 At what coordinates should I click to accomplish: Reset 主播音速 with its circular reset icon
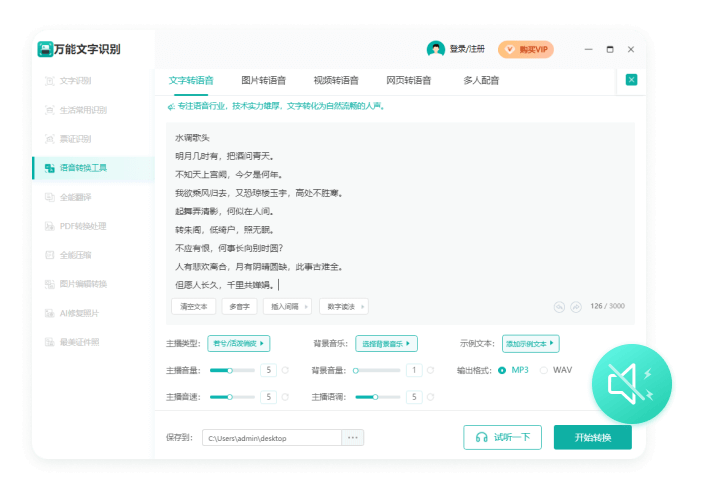pos(285,397)
